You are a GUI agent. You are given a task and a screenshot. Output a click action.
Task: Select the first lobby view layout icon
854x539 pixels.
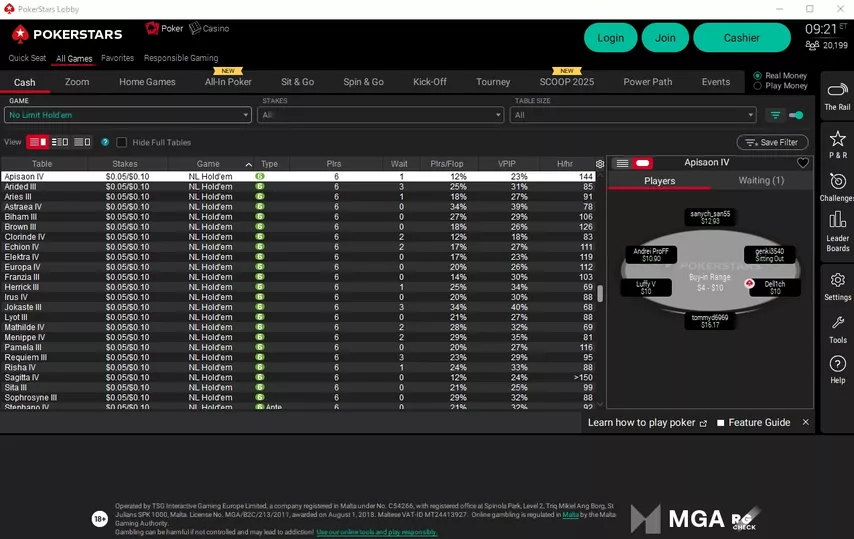pos(38,142)
